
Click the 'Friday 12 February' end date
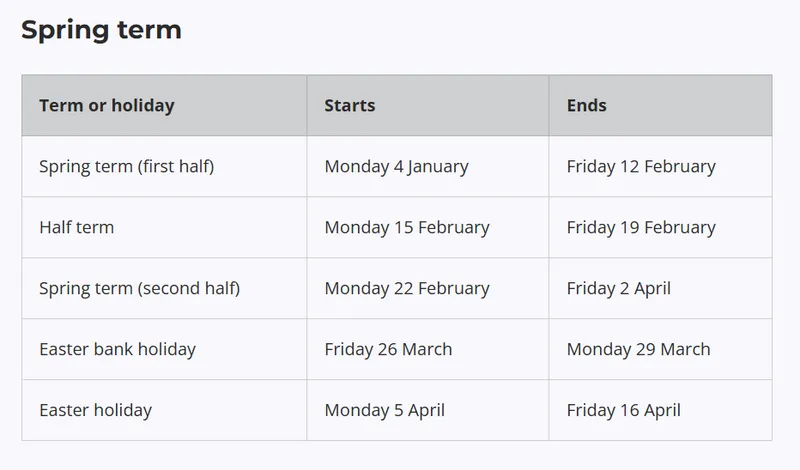[x=641, y=166]
